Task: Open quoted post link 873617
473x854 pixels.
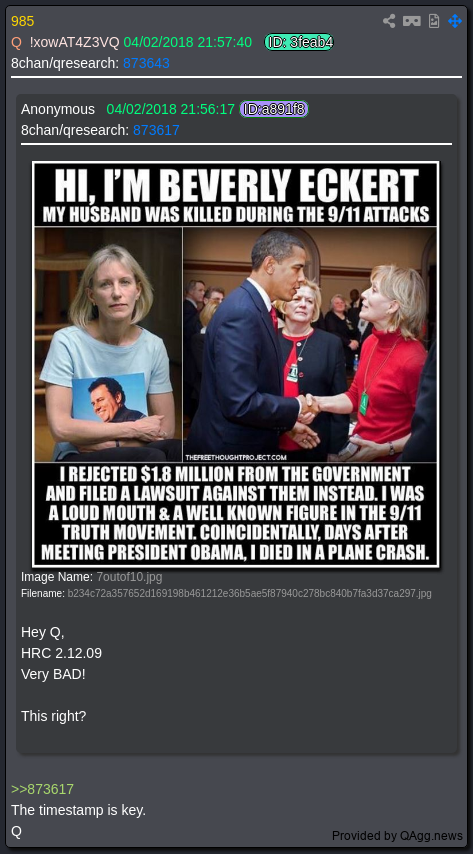Action: (156, 131)
